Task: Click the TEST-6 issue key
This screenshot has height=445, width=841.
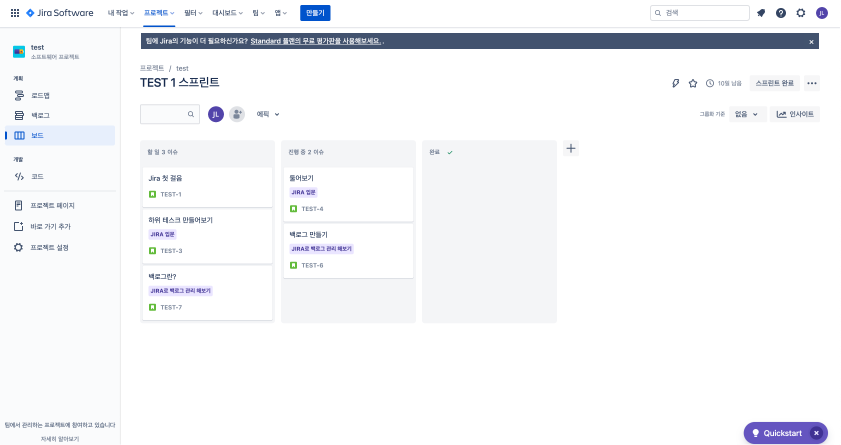Action: 312,265
